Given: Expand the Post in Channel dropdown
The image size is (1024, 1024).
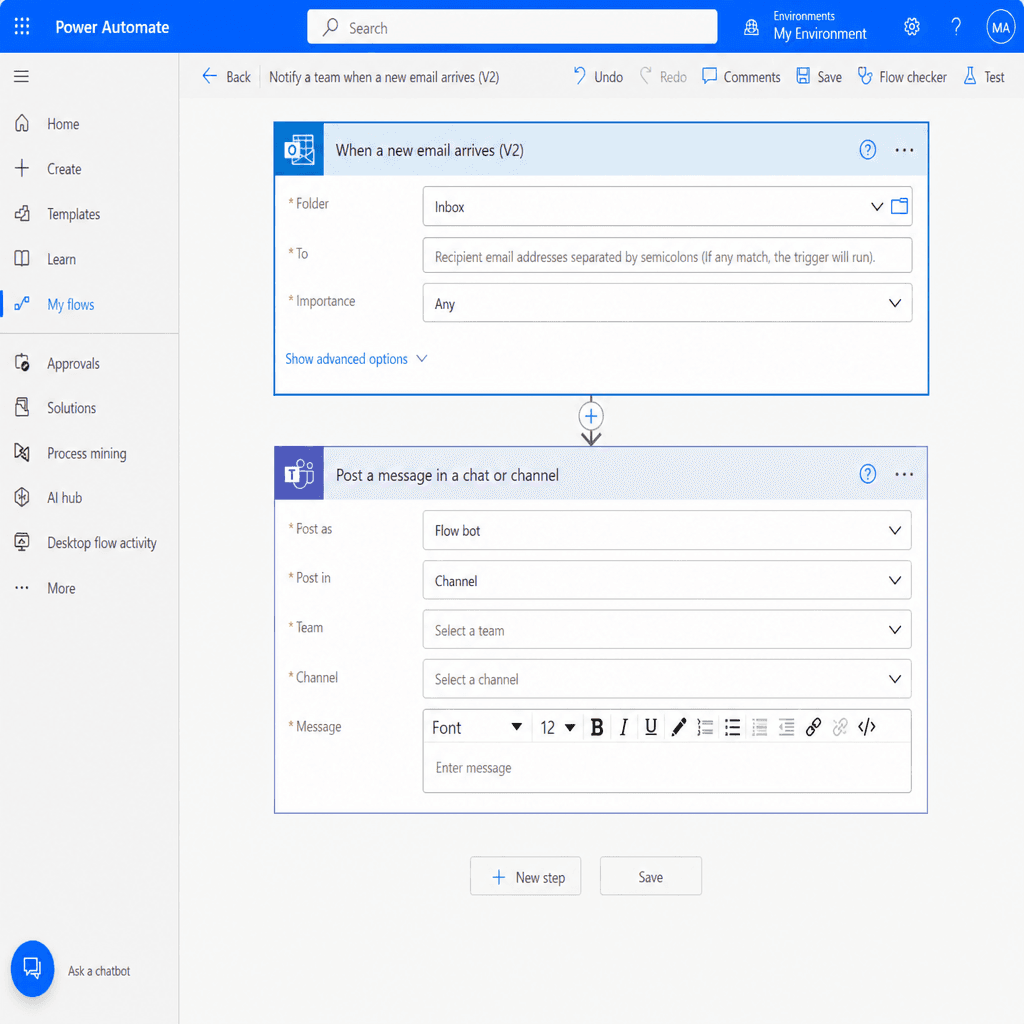Looking at the screenshot, I should [x=667, y=581].
